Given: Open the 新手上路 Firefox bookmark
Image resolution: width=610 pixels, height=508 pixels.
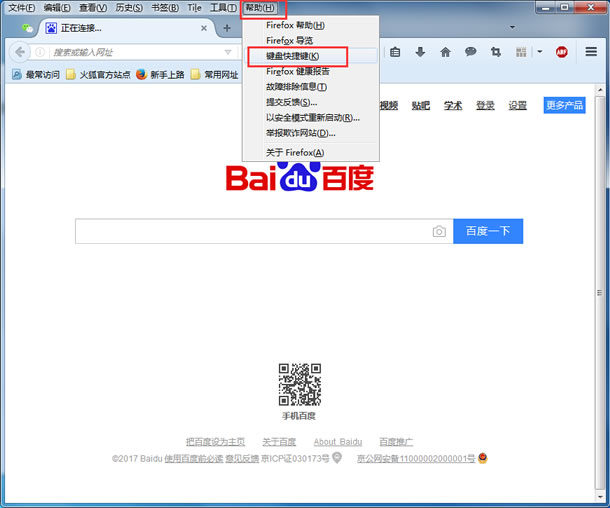Looking at the screenshot, I should click(x=160, y=75).
